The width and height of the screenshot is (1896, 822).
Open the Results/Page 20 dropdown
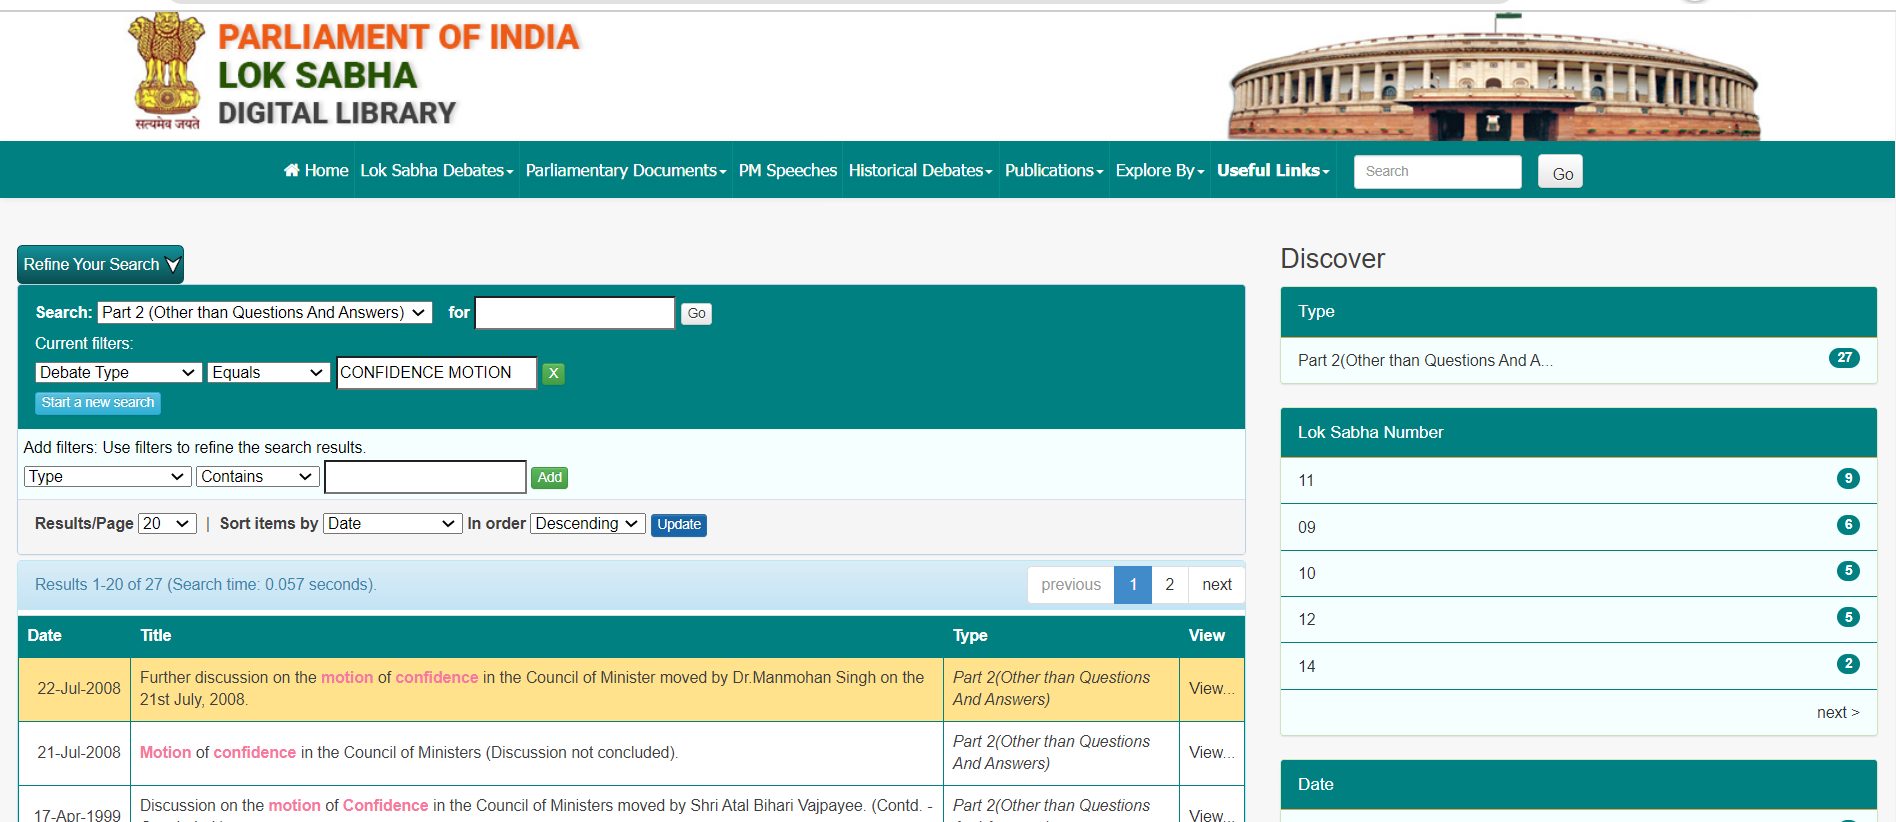point(167,523)
